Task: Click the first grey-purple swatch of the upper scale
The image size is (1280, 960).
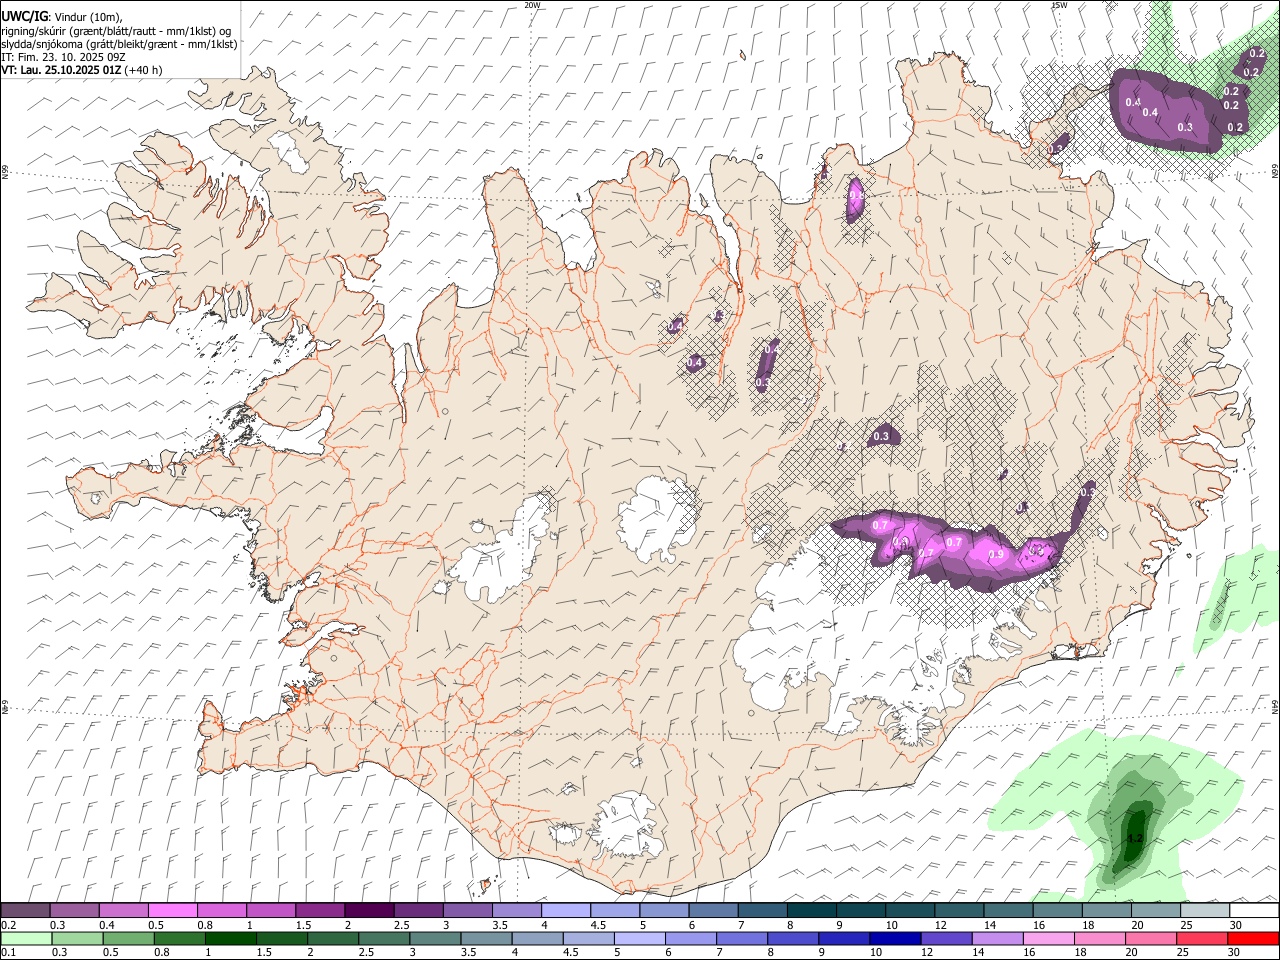Action: click(x=25, y=911)
